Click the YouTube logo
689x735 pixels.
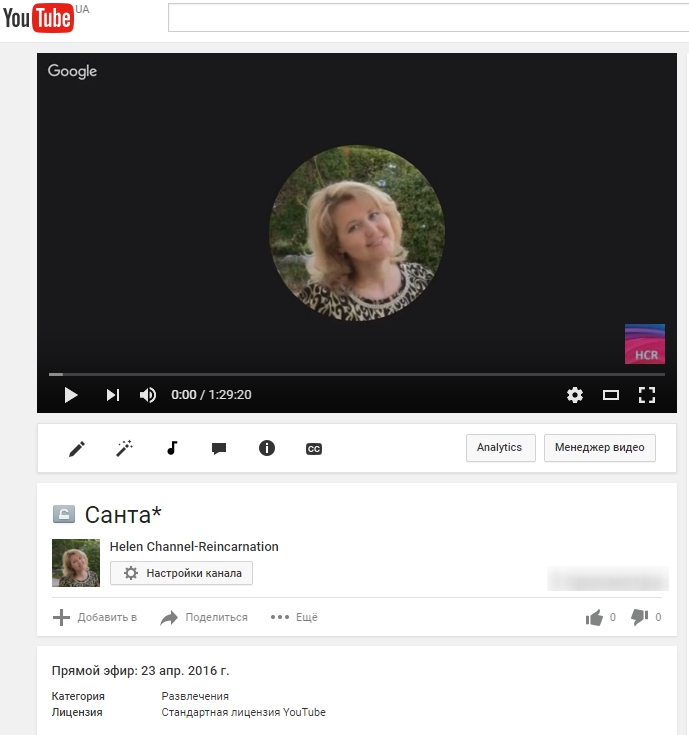(38, 18)
